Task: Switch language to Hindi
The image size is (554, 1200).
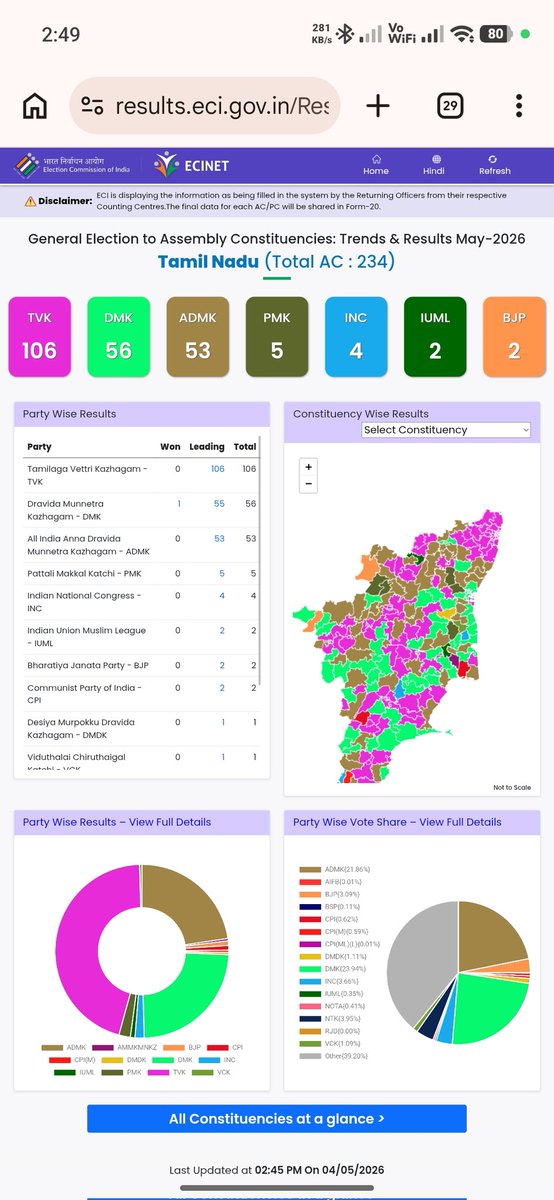Action: click(434, 165)
